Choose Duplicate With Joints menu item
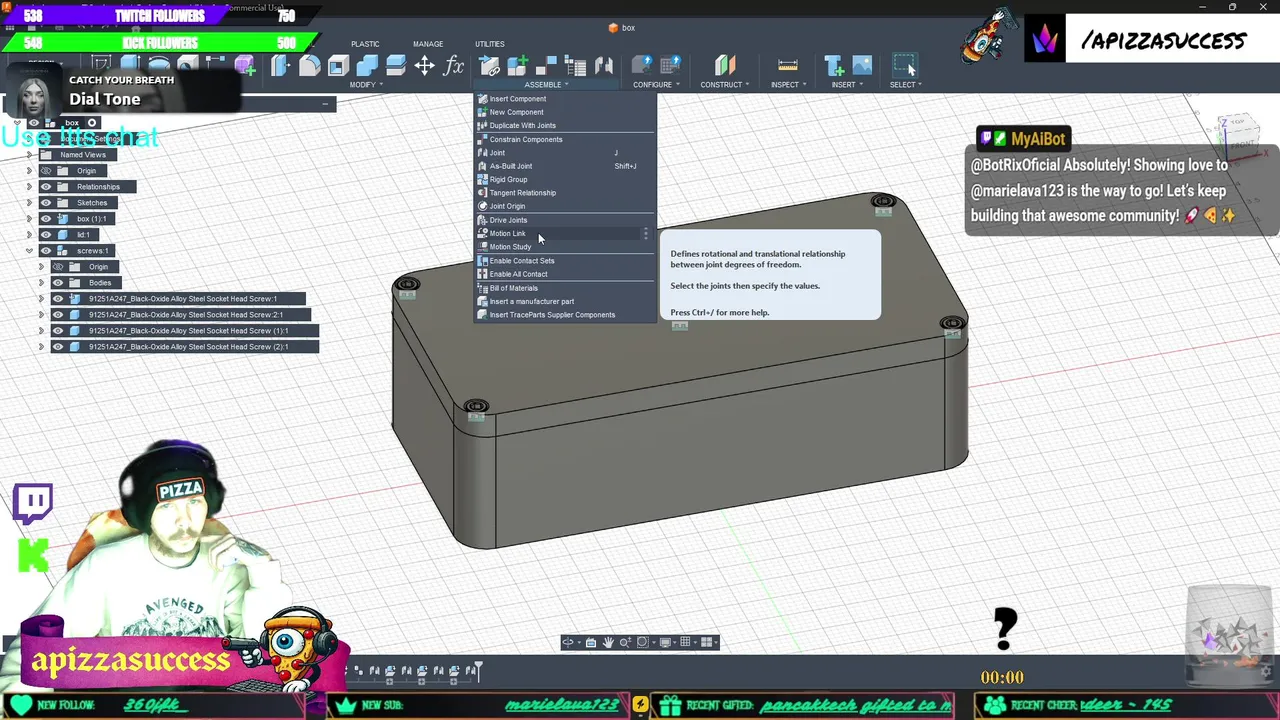The width and height of the screenshot is (1280, 720). pyautogui.click(x=565, y=126)
